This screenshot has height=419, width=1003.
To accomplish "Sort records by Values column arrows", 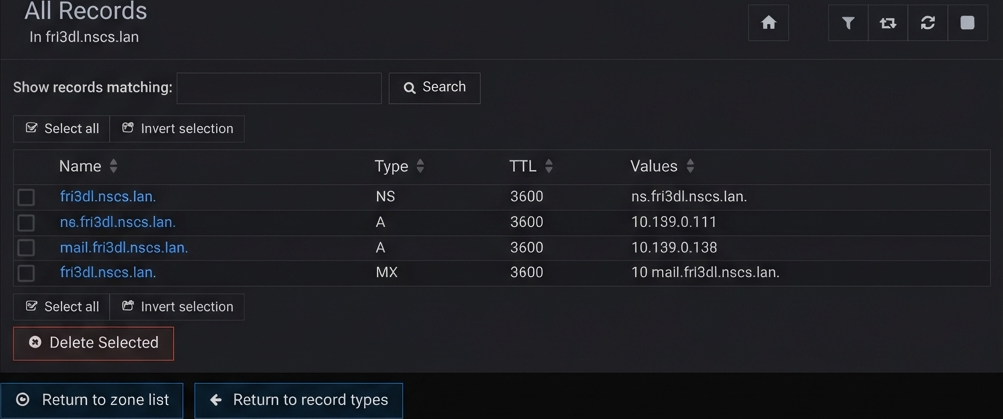I will [690, 166].
